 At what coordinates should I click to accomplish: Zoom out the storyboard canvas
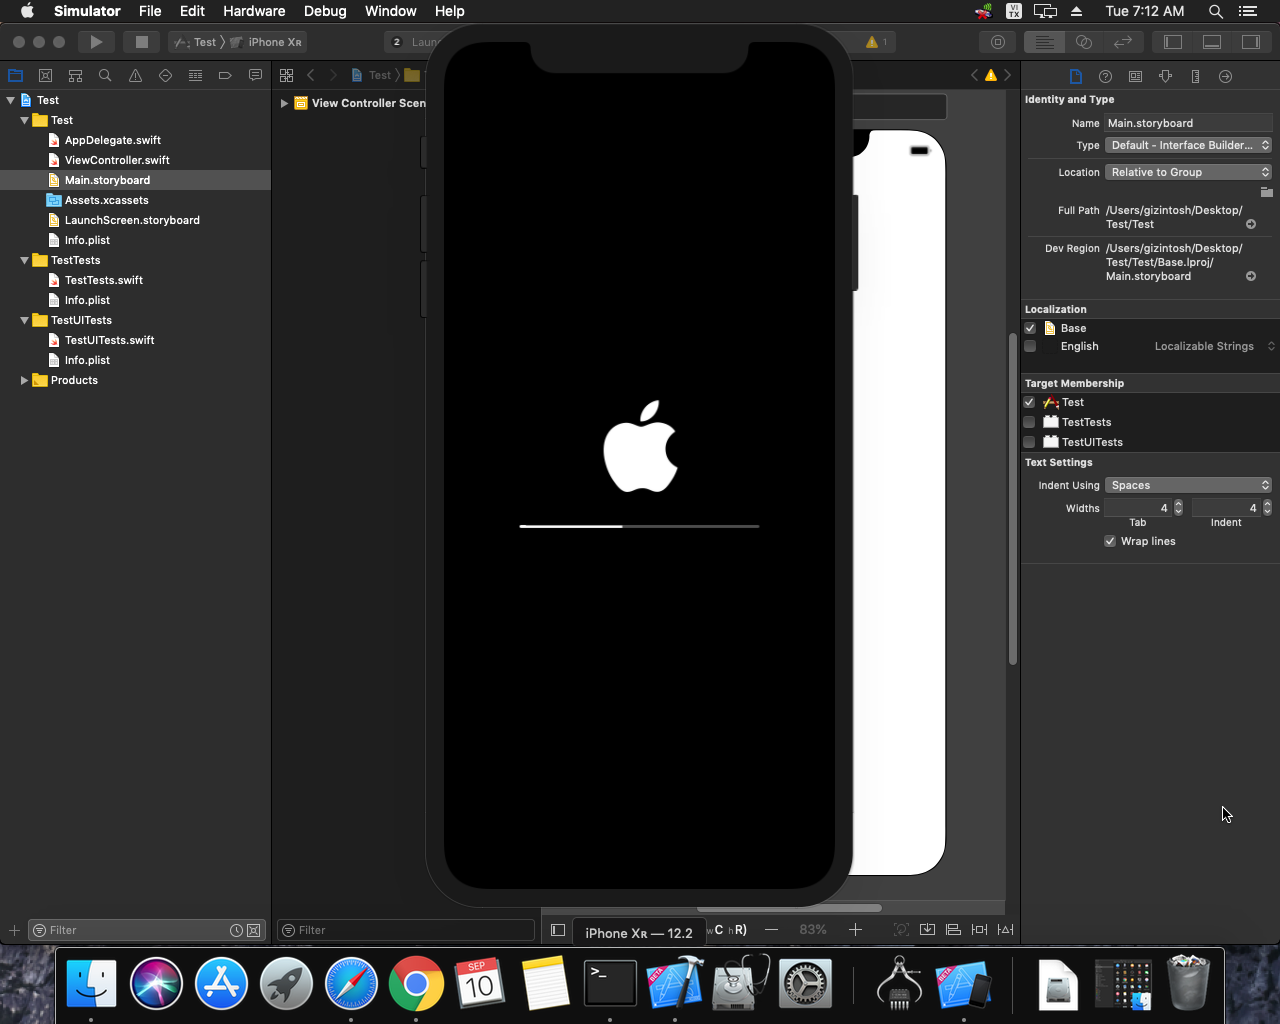click(x=771, y=929)
